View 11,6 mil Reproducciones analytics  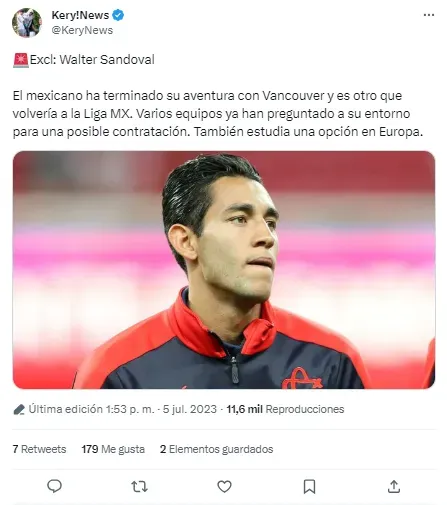285,409
